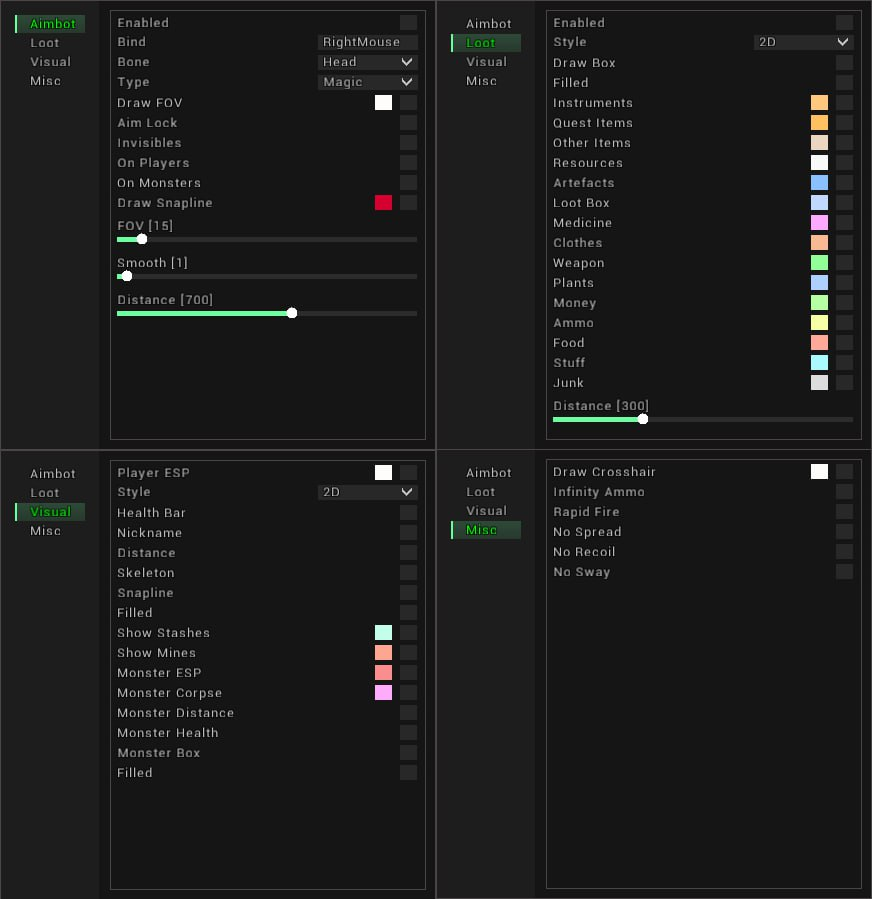Viewport: 872px width, 899px height.
Task: Select the highlighted Visual tab in bottom-left panel
Action: click(50, 512)
